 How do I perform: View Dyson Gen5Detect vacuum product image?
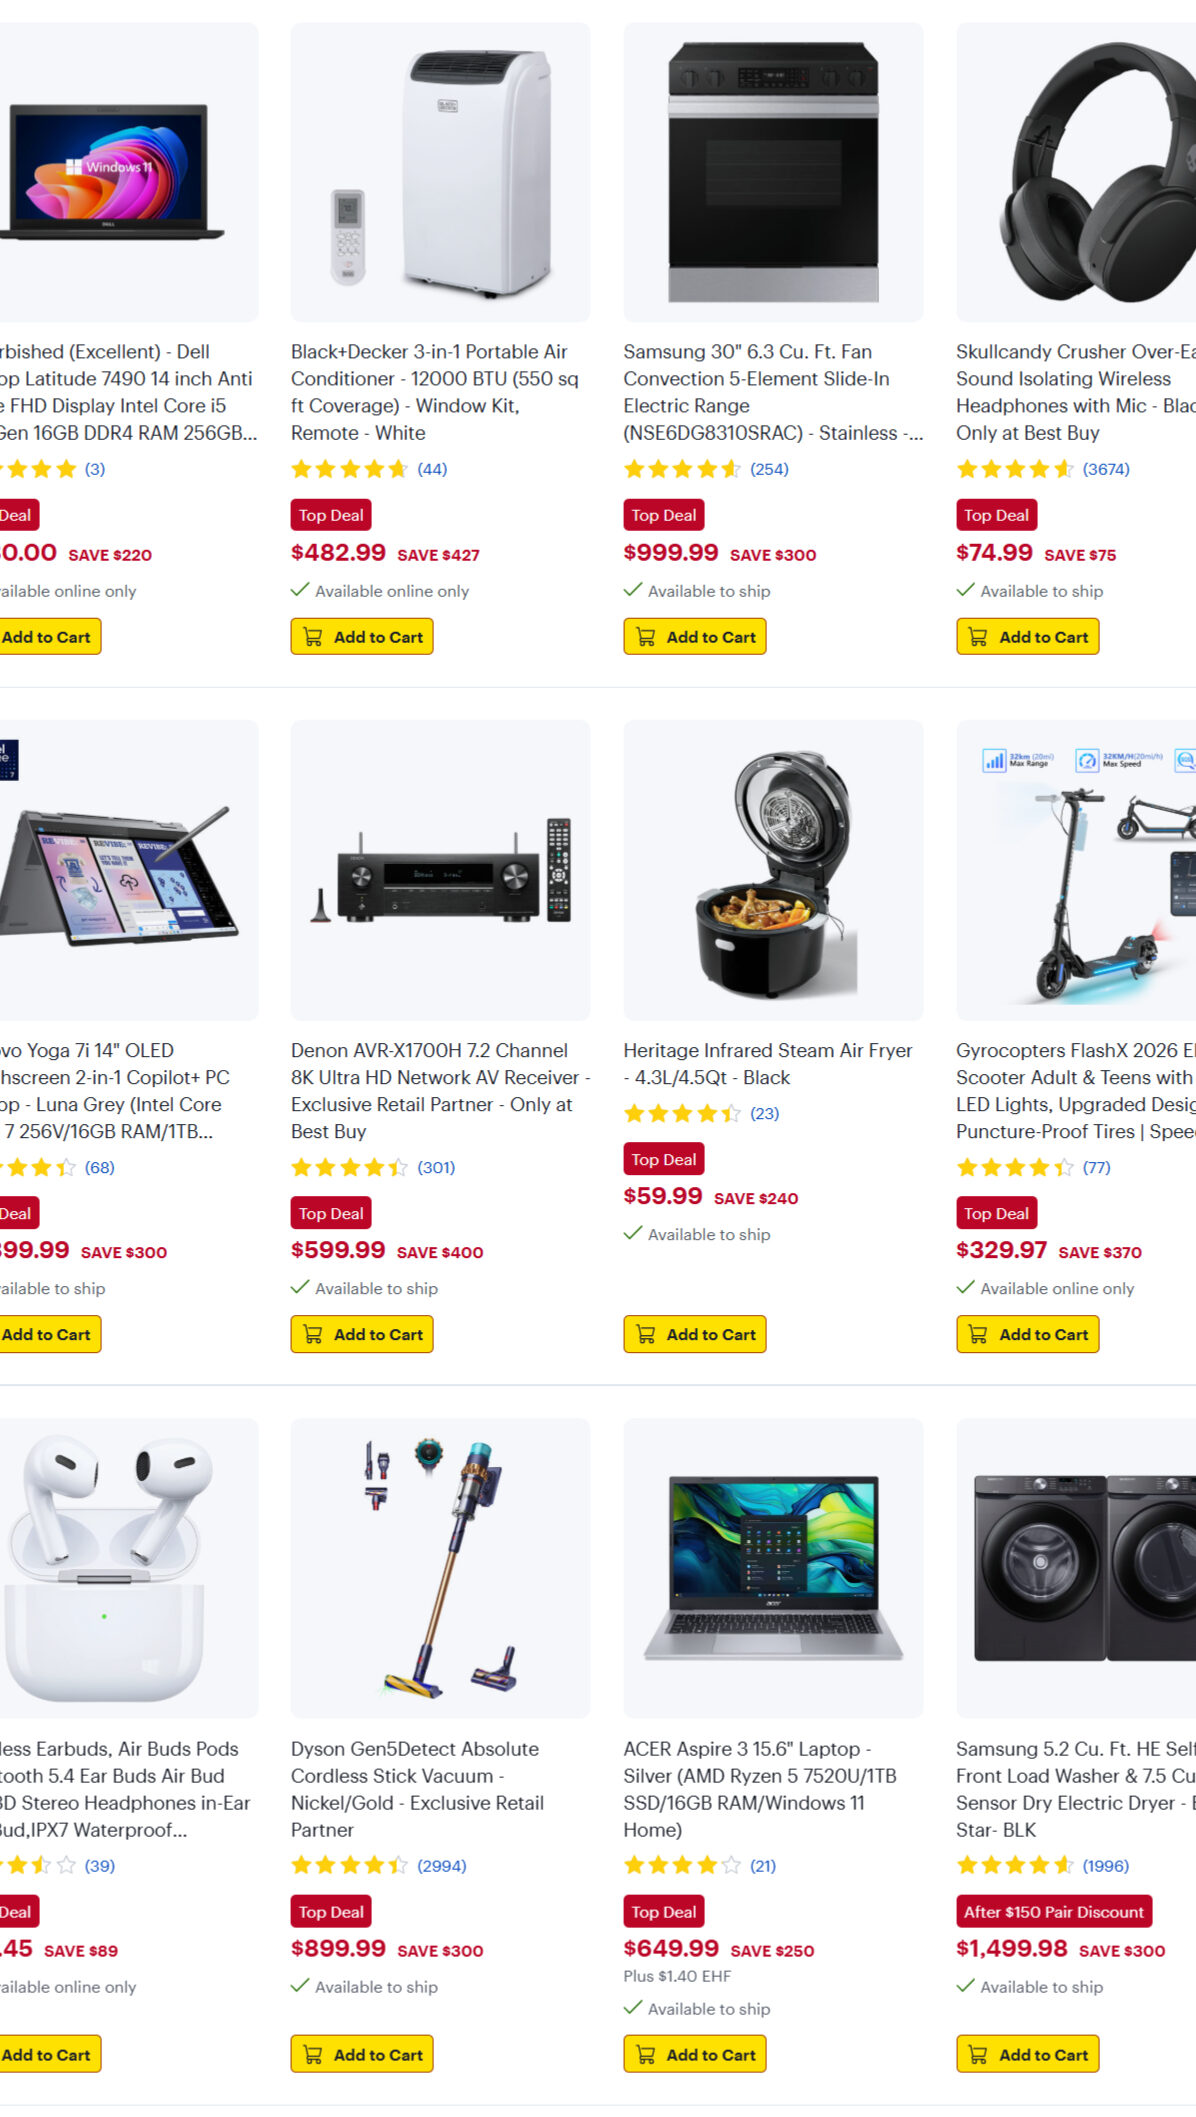440,1568
